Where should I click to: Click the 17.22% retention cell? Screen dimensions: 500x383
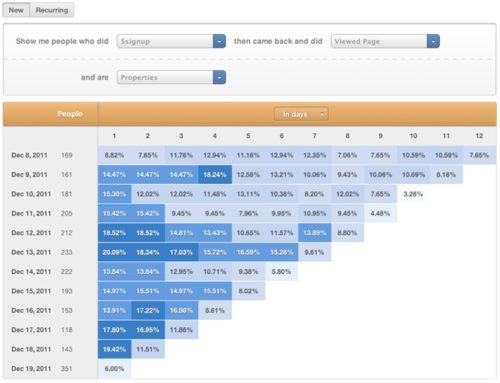148,311
